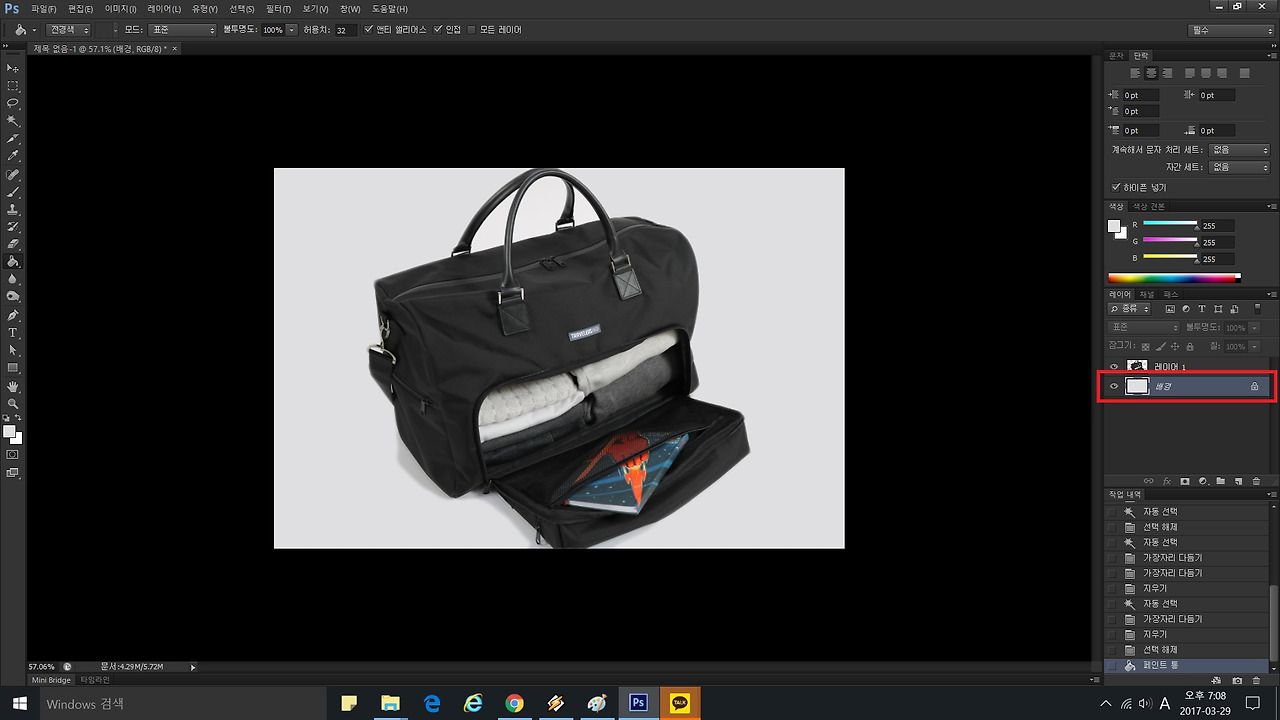Image resolution: width=1280 pixels, height=720 pixels.
Task: Click the Windows Start button
Action: [x=18, y=703]
